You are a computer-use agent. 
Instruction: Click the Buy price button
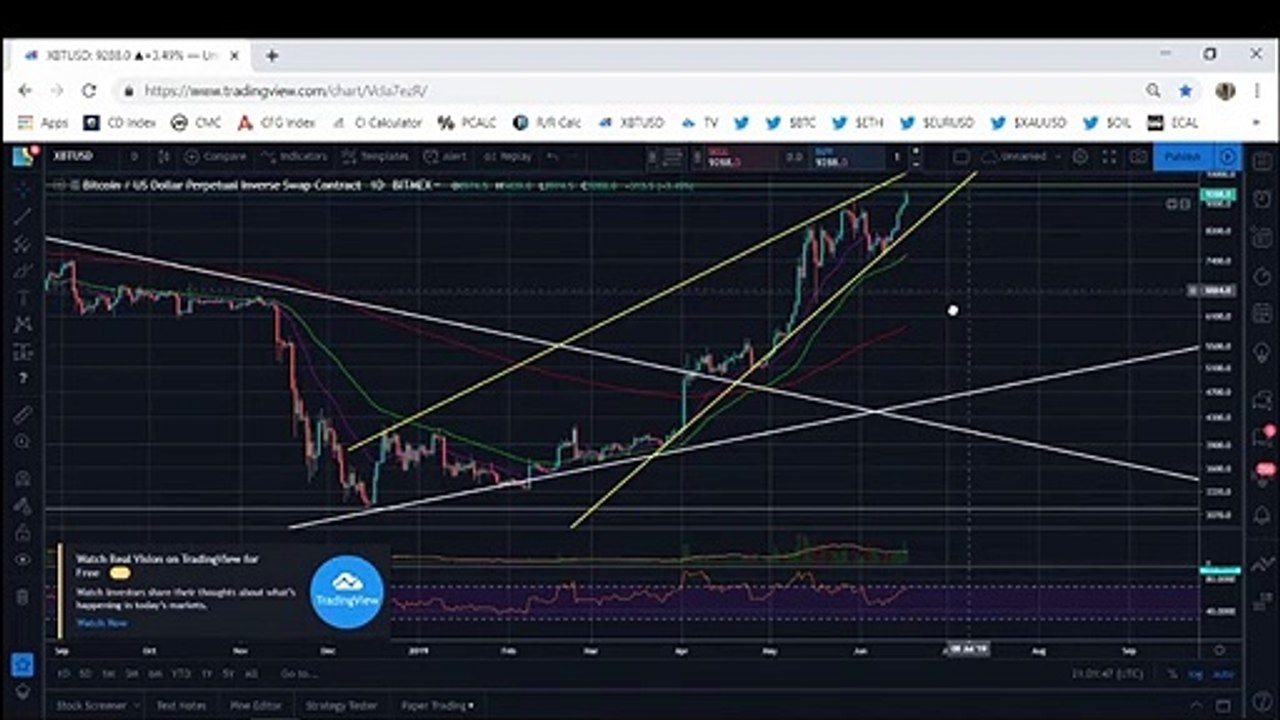(x=848, y=157)
